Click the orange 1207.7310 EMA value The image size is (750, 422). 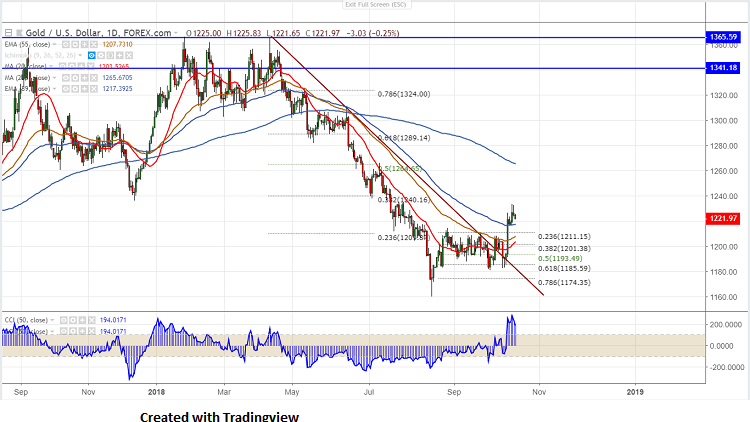117,44
